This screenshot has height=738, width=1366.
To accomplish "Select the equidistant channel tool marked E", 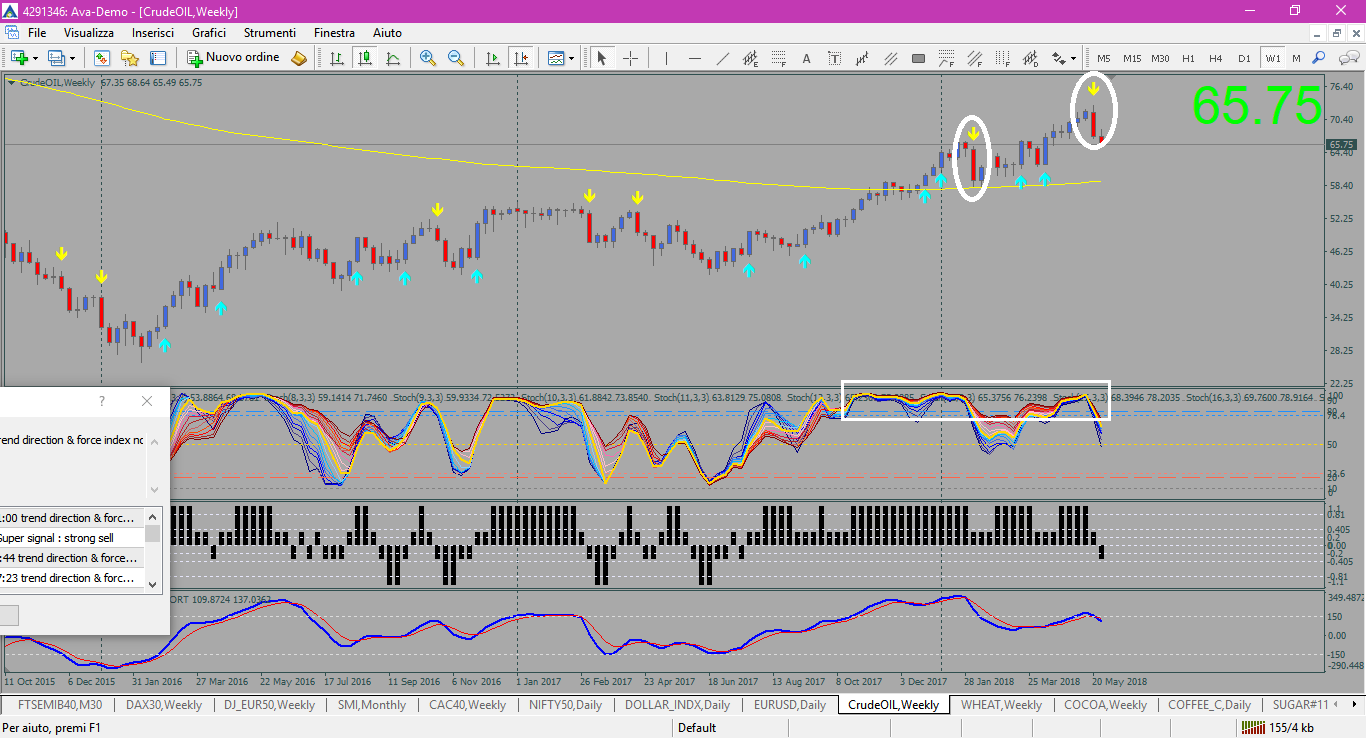I will click(750, 58).
